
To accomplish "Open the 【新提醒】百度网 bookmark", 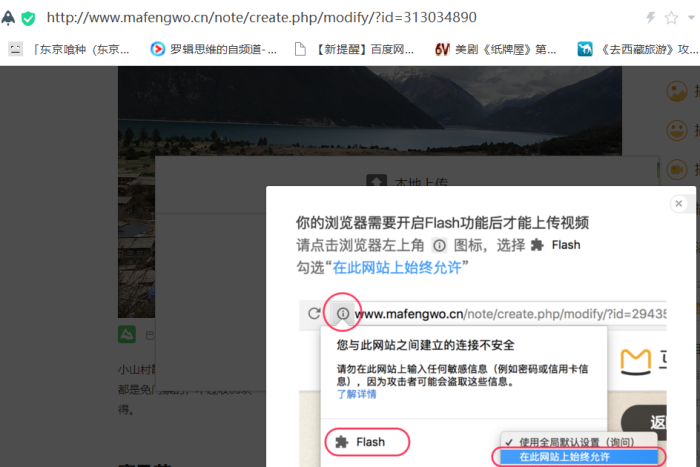I will [354, 49].
